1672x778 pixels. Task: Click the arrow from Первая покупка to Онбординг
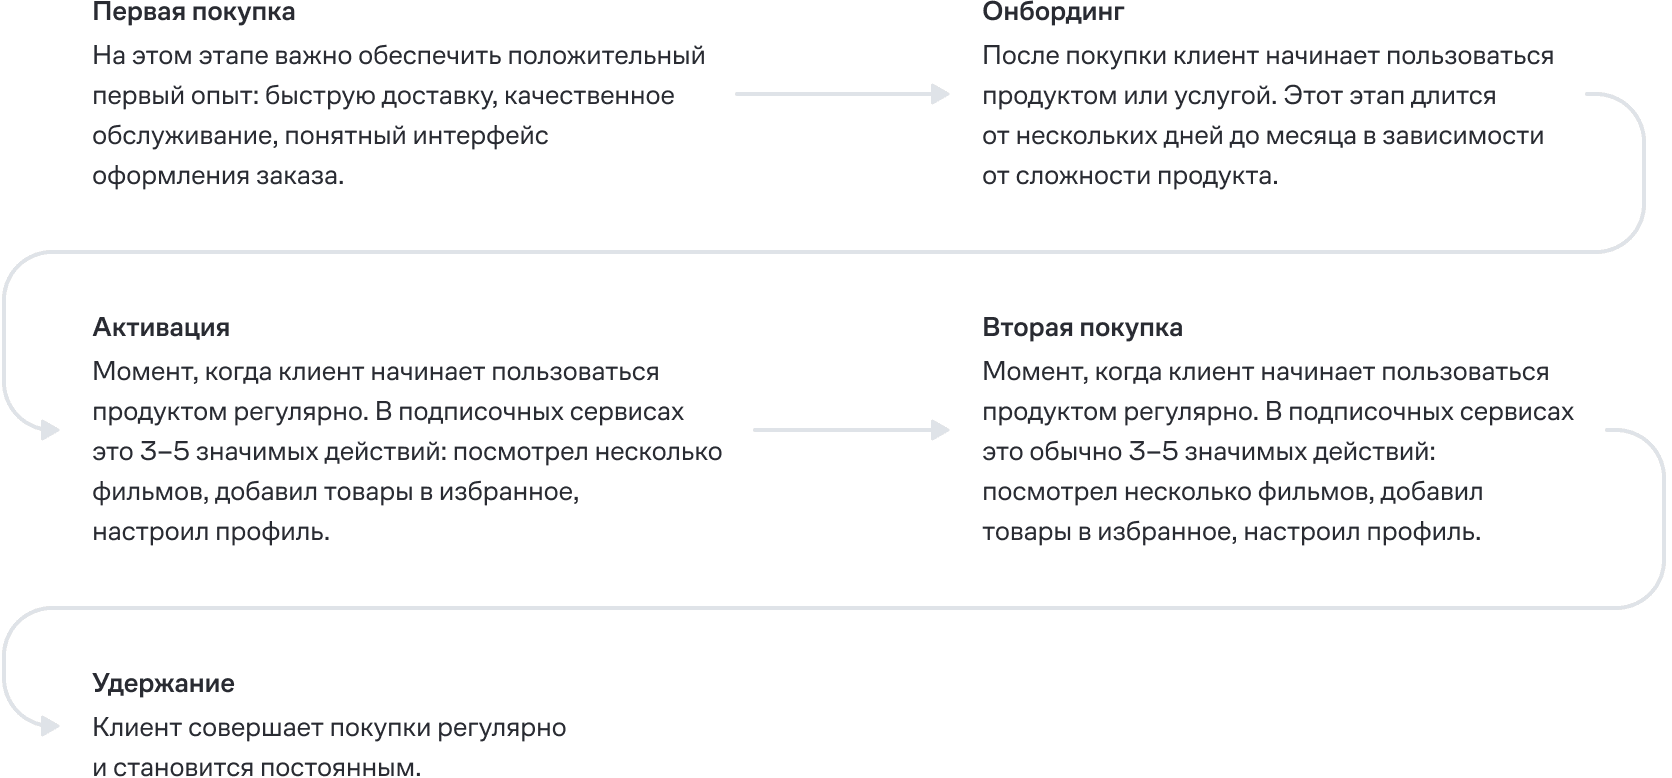click(840, 94)
